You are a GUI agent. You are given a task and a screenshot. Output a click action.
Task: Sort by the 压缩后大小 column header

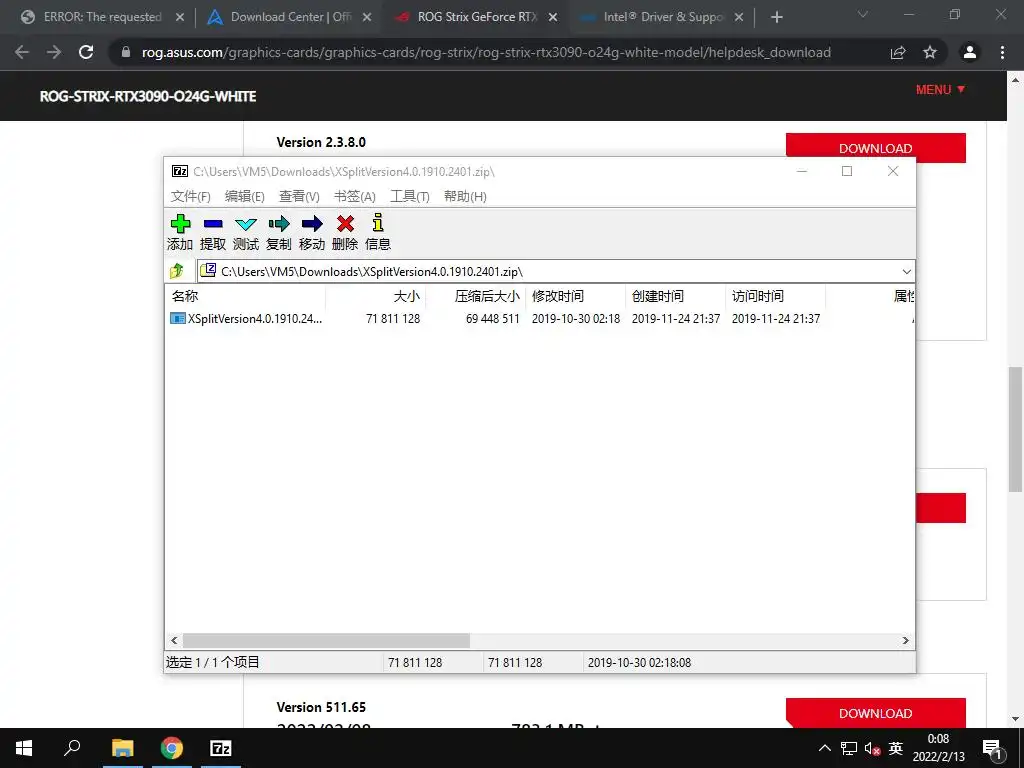[475, 296]
